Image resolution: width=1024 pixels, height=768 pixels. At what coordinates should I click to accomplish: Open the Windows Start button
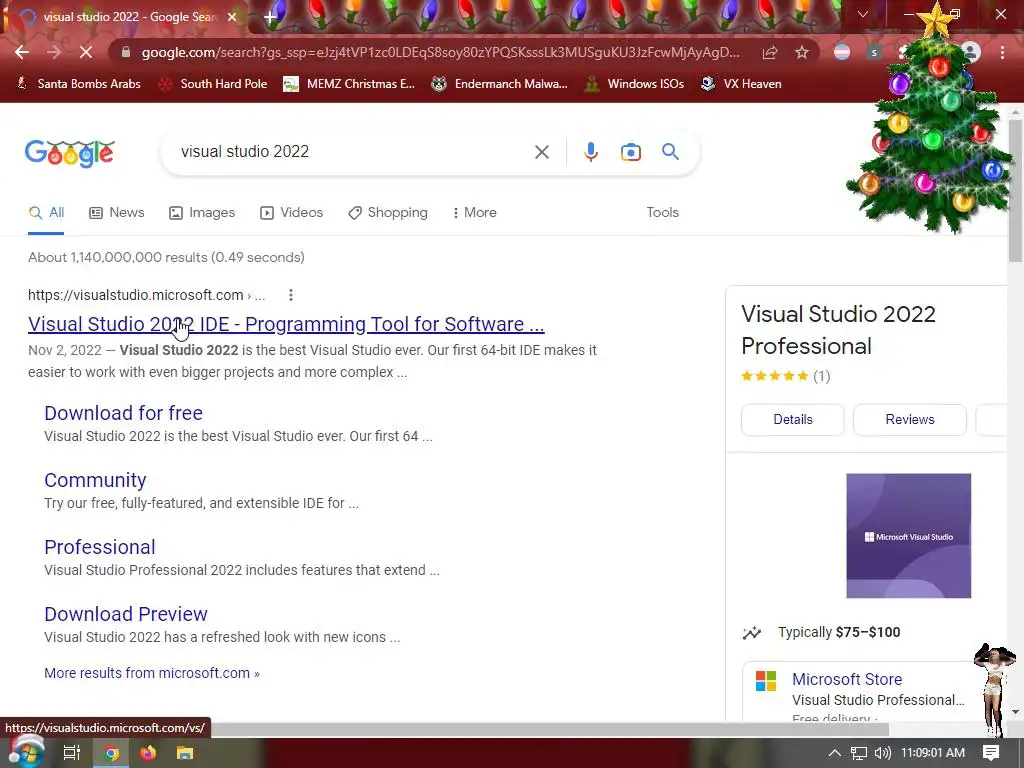[26, 752]
